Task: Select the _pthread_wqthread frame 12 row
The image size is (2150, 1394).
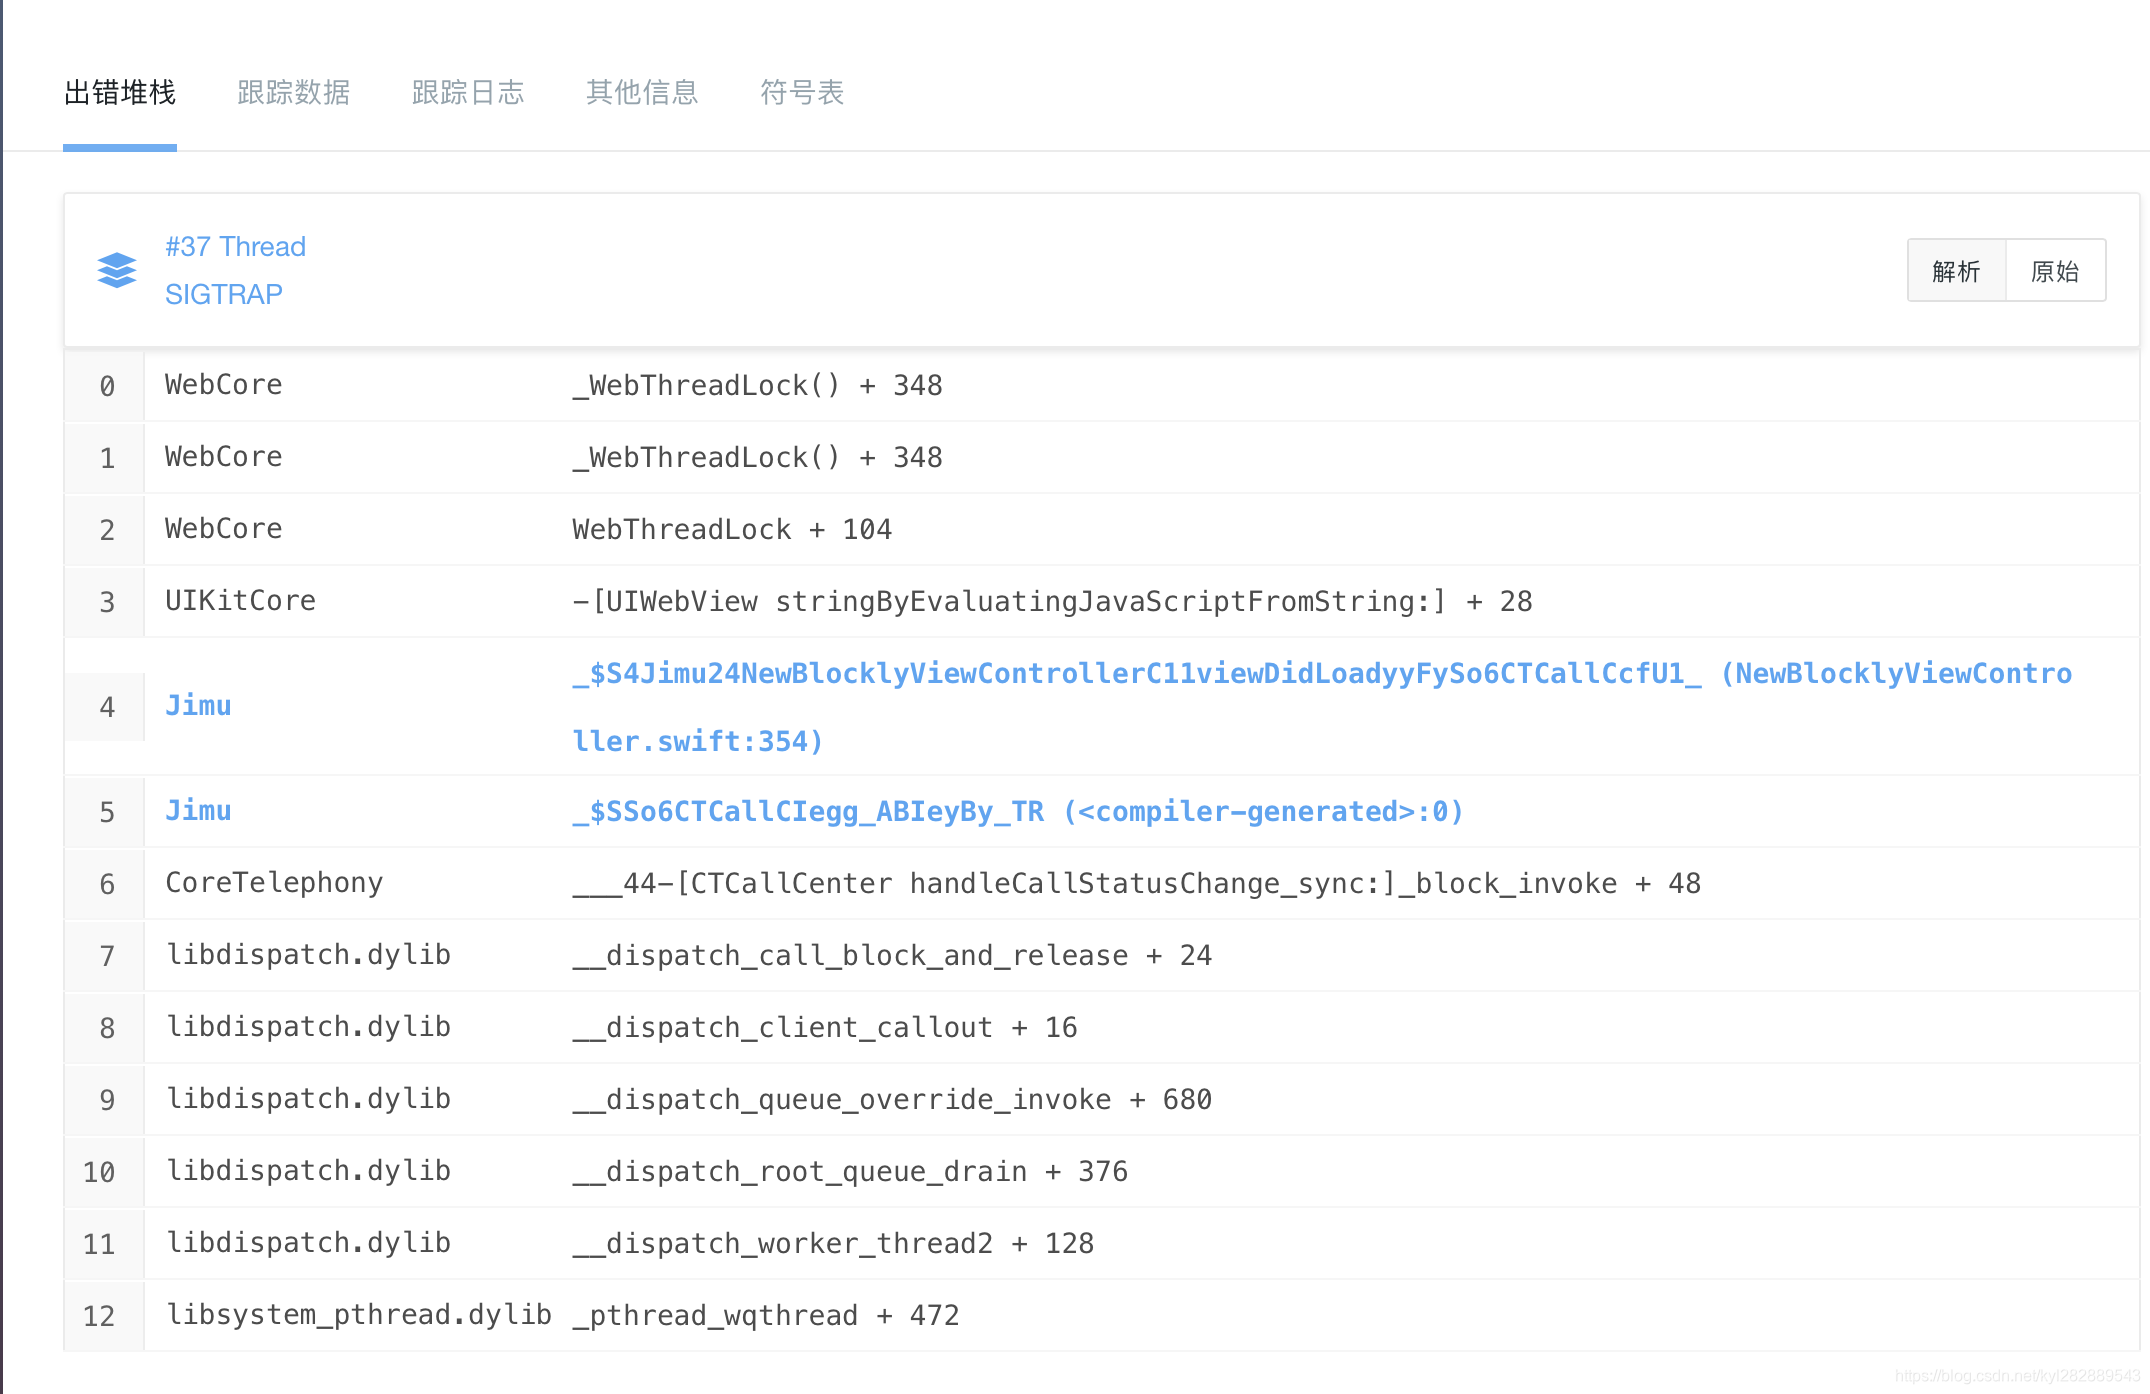Action: pyautogui.click(x=765, y=1316)
